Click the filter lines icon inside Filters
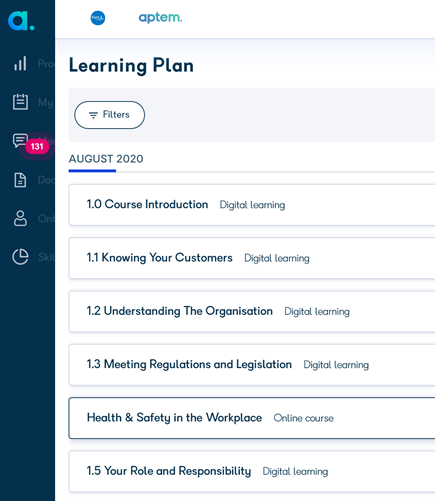 [93, 115]
